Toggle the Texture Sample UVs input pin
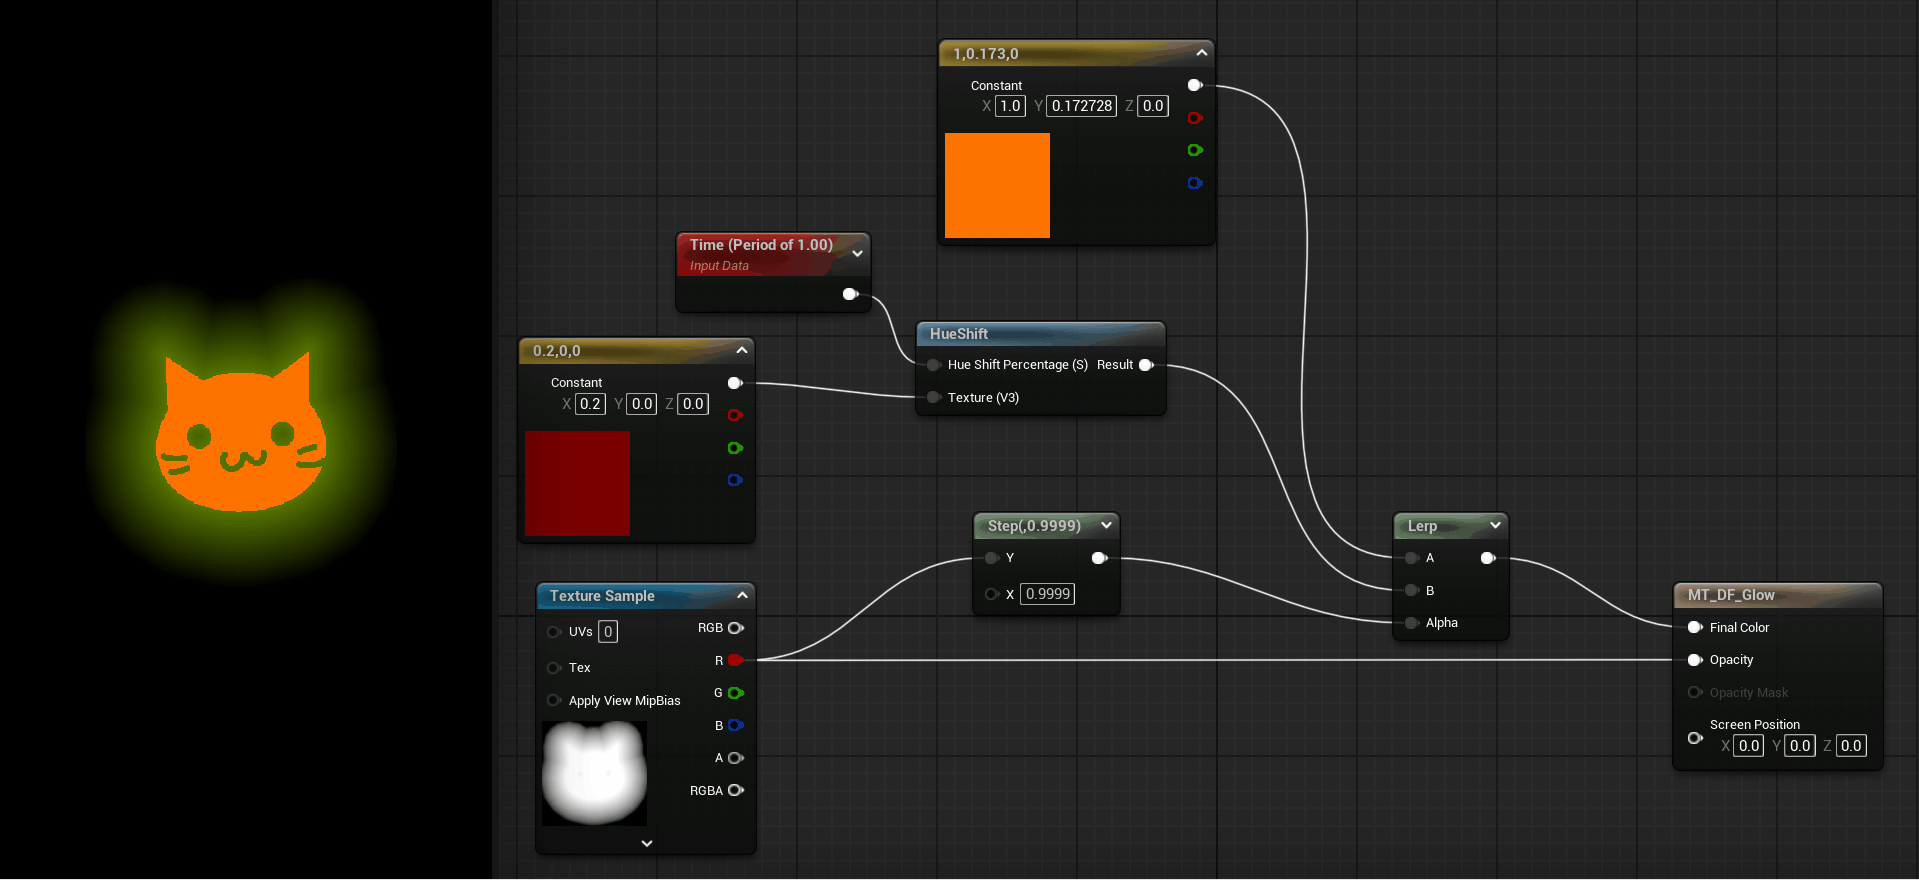This screenshot has height=880, width=1919. [x=554, y=632]
